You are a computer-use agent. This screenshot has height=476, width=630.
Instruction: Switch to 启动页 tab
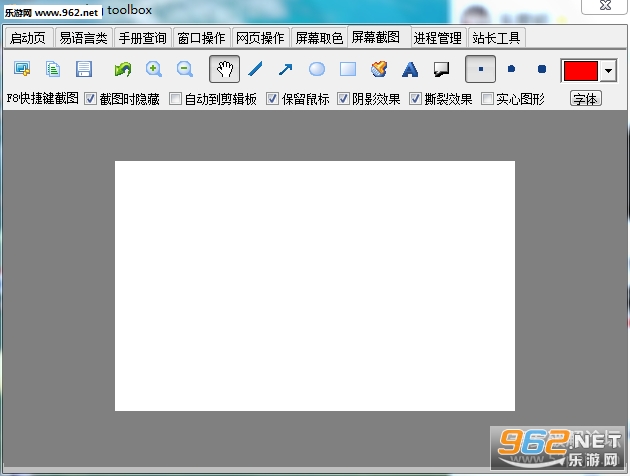[x=28, y=38]
